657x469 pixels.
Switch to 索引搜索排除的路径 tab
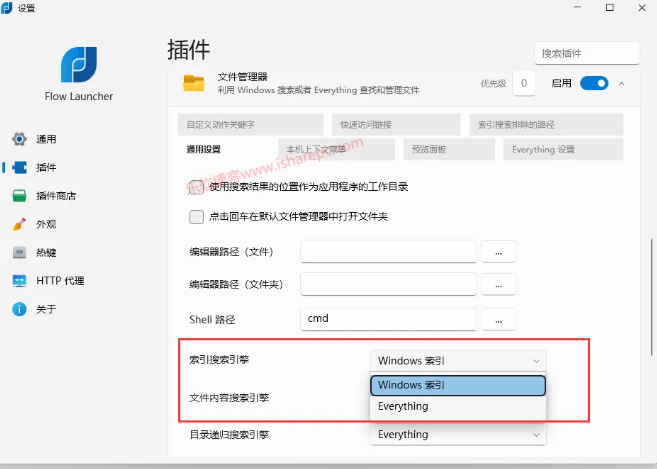pos(546,124)
